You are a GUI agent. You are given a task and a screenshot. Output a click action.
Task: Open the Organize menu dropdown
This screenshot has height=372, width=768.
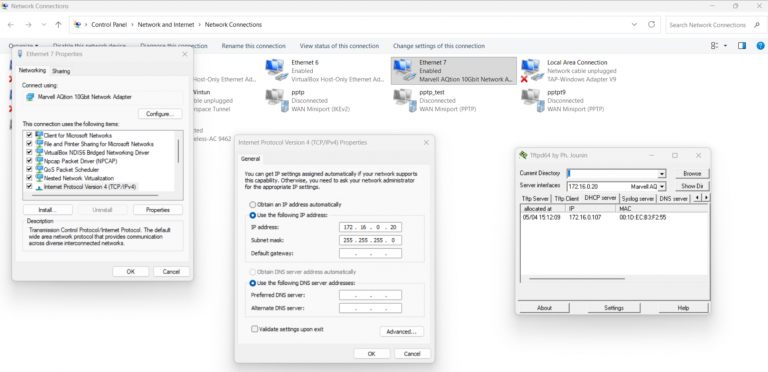click(x=24, y=46)
